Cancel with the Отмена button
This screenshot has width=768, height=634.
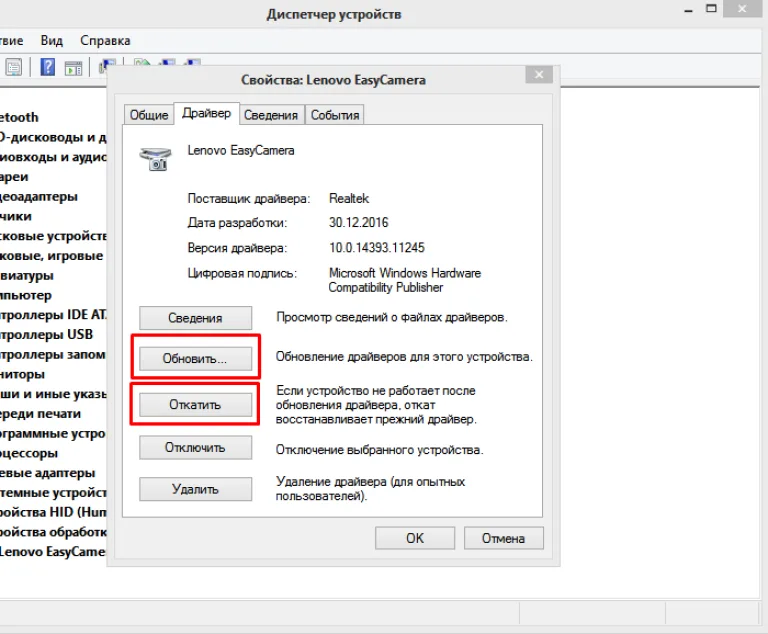coord(504,538)
